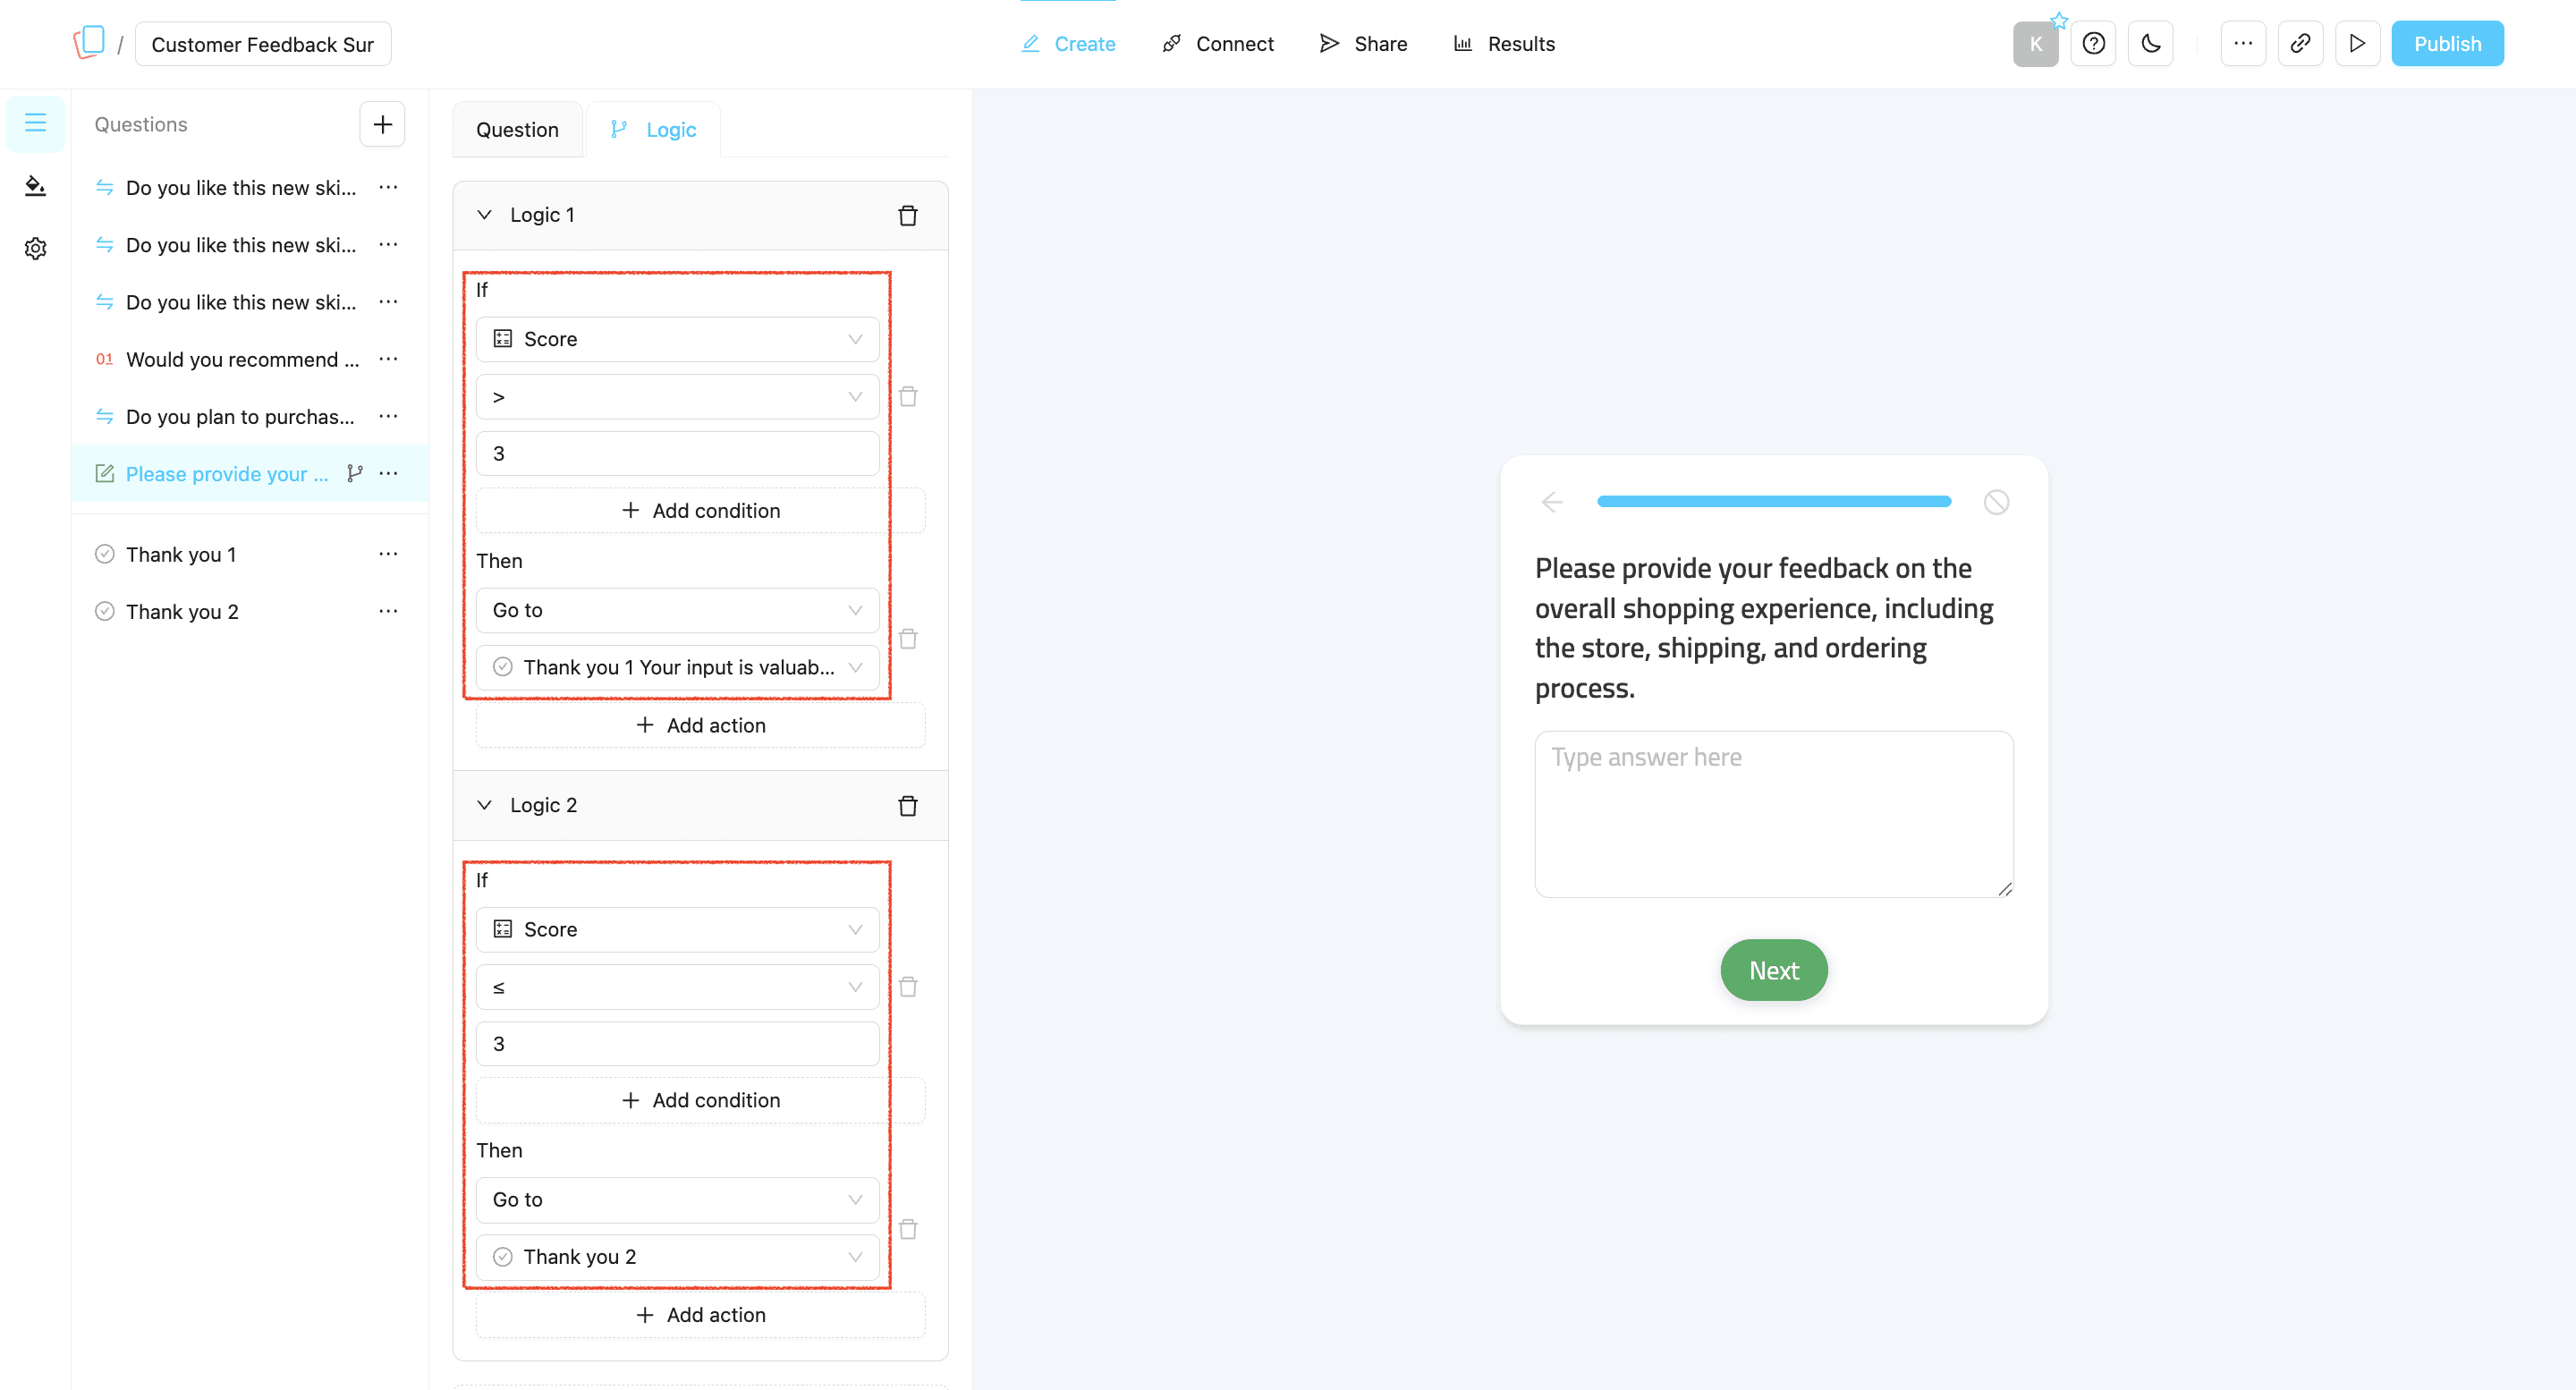The image size is (2576, 1390).
Task: Toggle the Questions list hamburger icon
Action: click(36, 123)
